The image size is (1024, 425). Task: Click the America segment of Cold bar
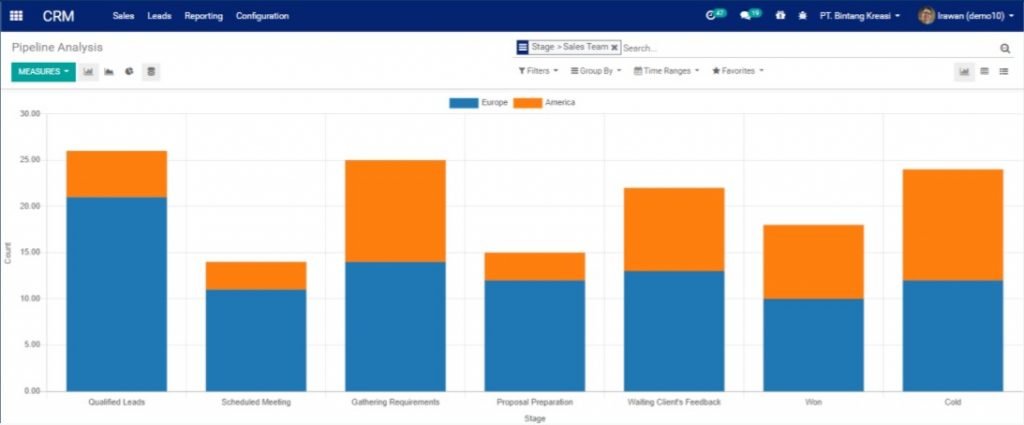[953, 225]
